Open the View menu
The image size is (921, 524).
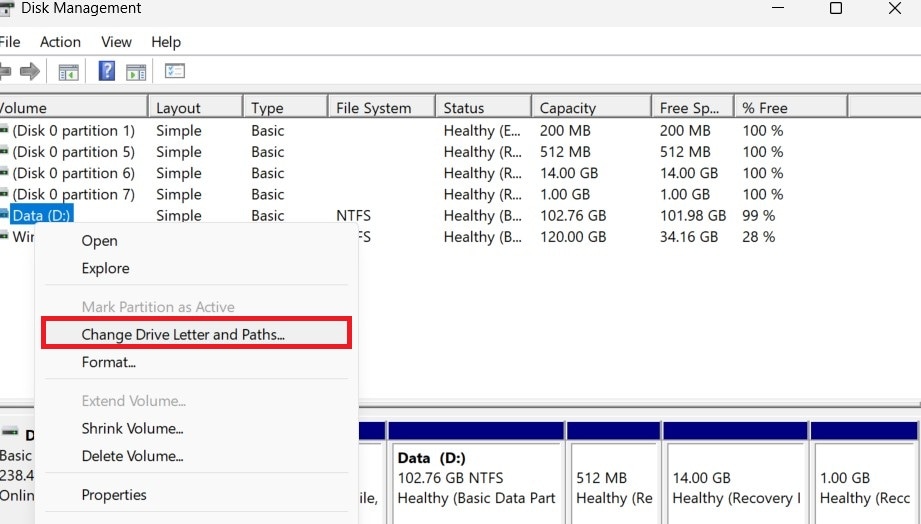116,42
